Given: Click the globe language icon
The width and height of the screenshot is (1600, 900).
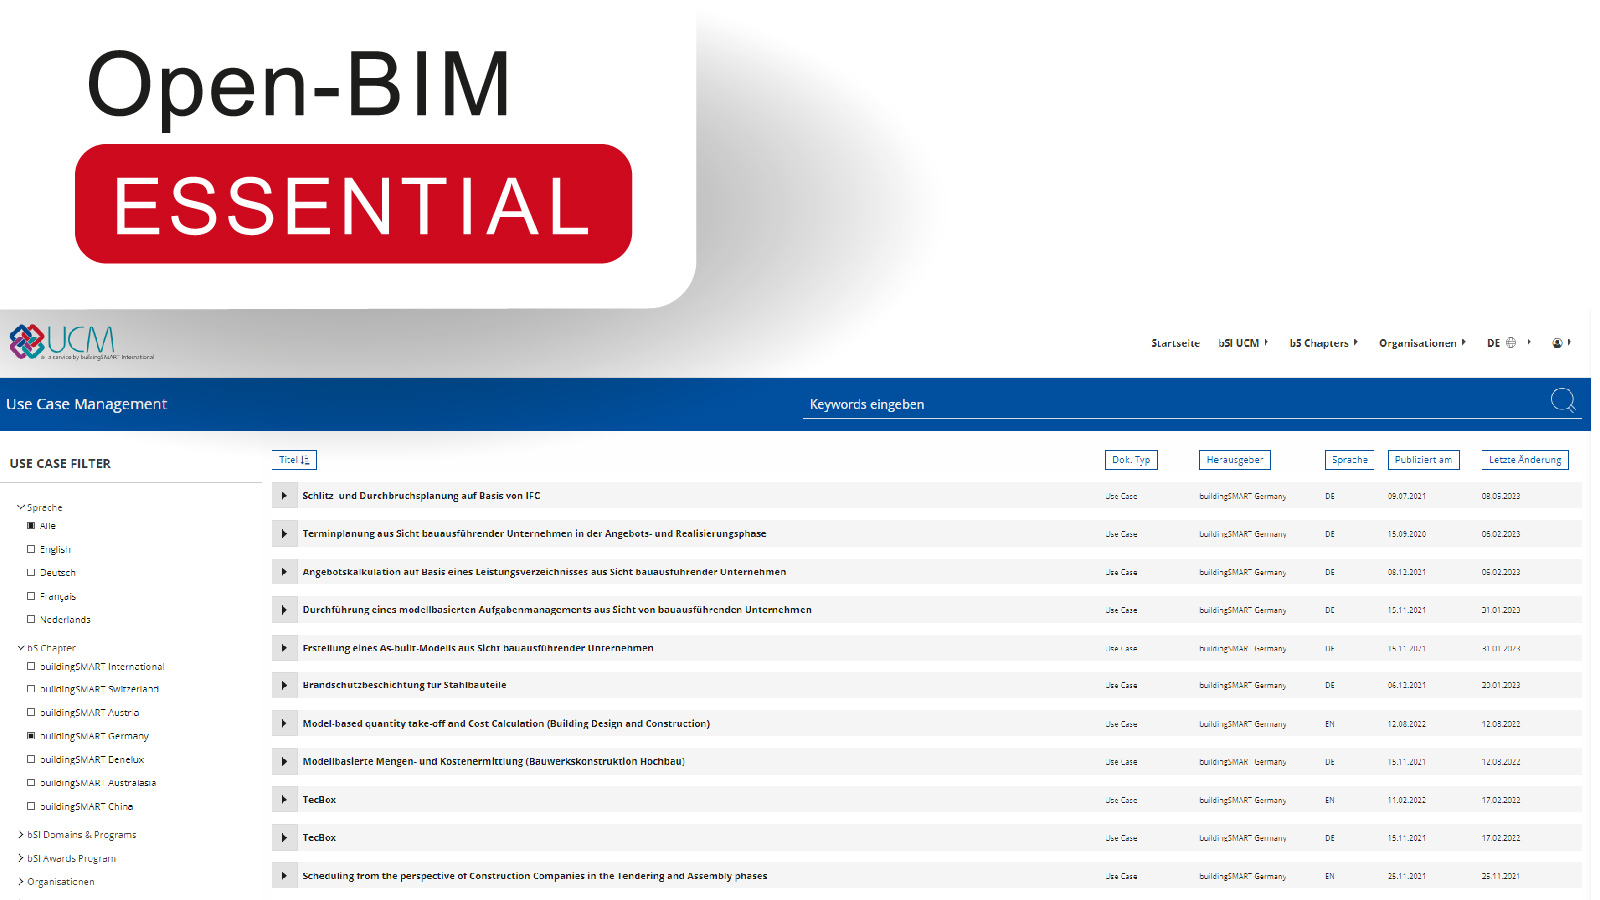Looking at the screenshot, I should (1511, 343).
